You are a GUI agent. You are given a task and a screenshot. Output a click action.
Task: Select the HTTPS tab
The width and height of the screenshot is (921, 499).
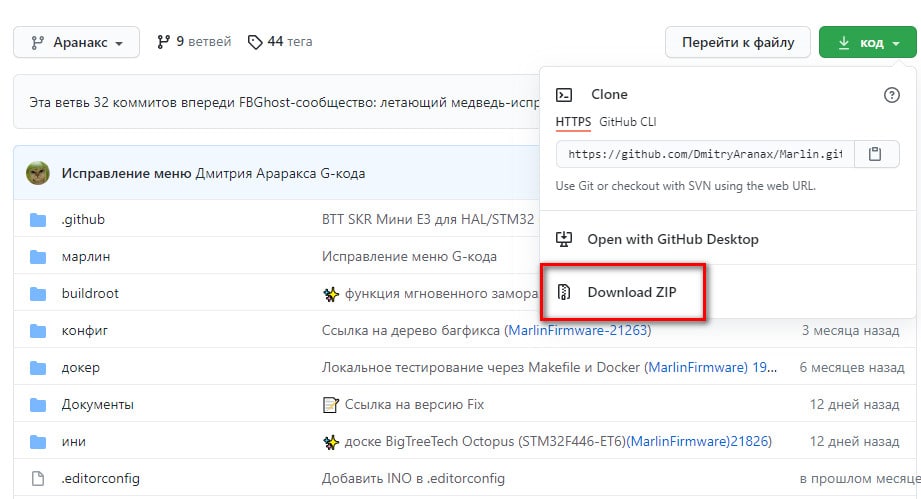[573, 122]
